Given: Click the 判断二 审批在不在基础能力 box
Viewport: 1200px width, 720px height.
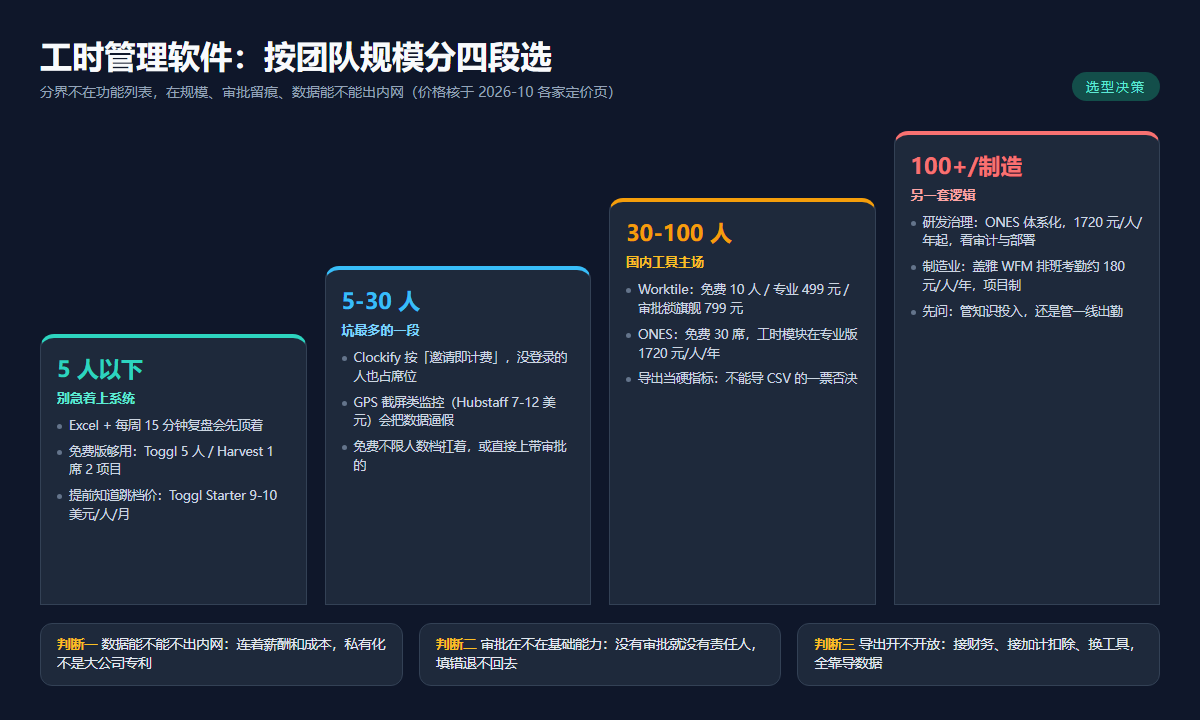Looking at the screenshot, I should [x=600, y=654].
